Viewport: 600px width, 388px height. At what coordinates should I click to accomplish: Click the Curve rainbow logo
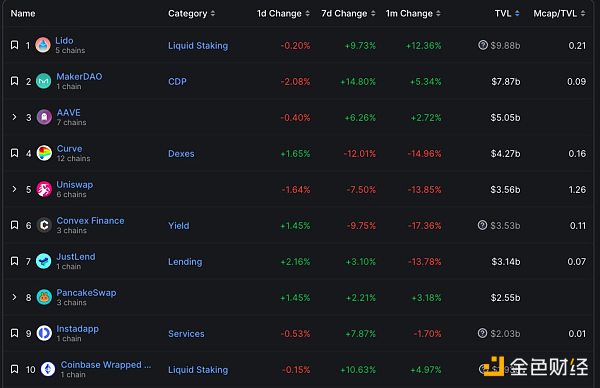tap(44, 153)
